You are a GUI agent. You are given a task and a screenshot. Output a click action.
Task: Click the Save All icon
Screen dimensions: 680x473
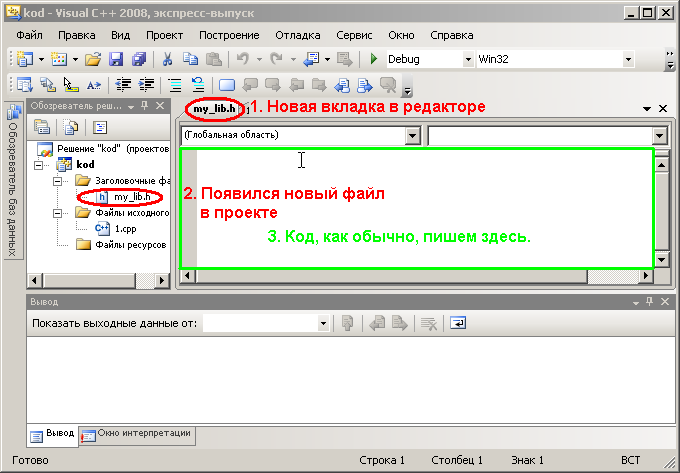point(139,59)
